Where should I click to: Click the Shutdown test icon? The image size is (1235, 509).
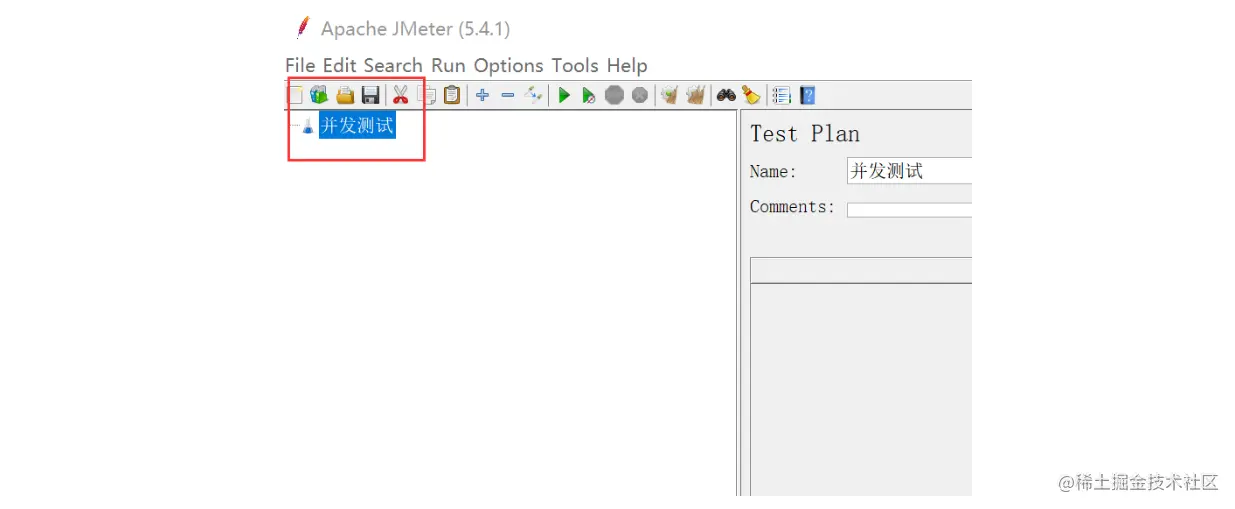[640, 95]
